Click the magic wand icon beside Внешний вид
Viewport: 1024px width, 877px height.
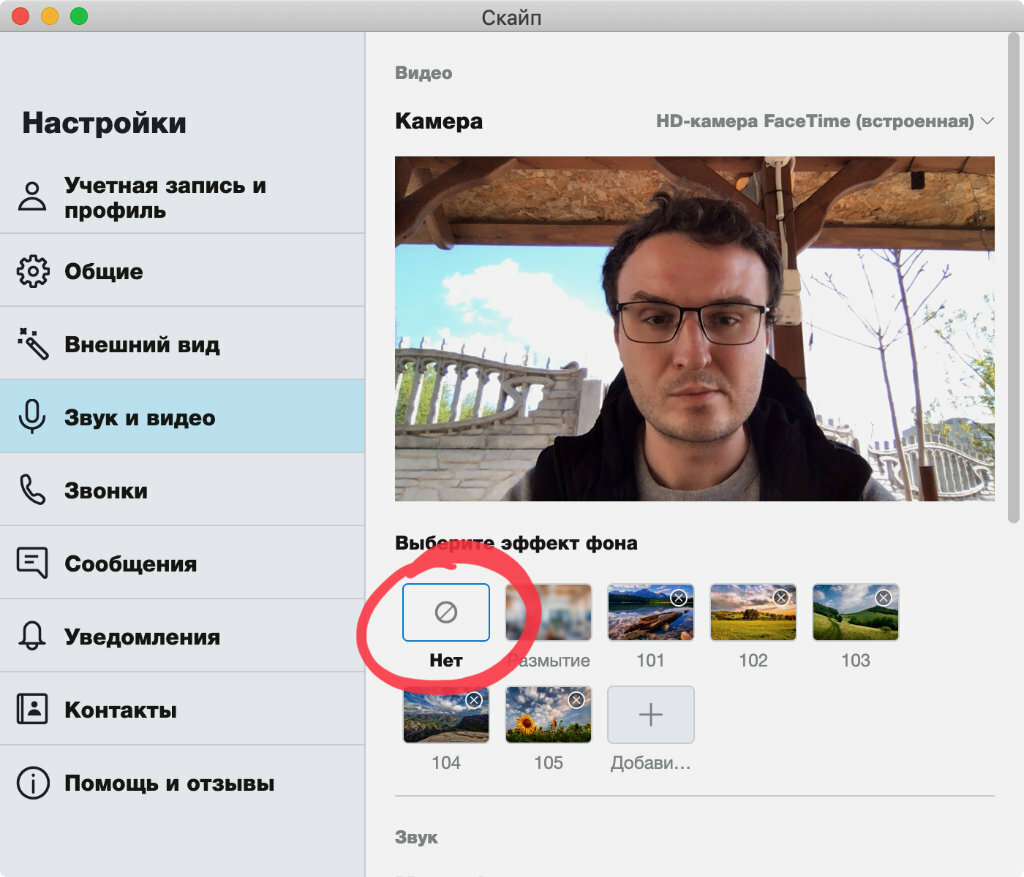33,343
